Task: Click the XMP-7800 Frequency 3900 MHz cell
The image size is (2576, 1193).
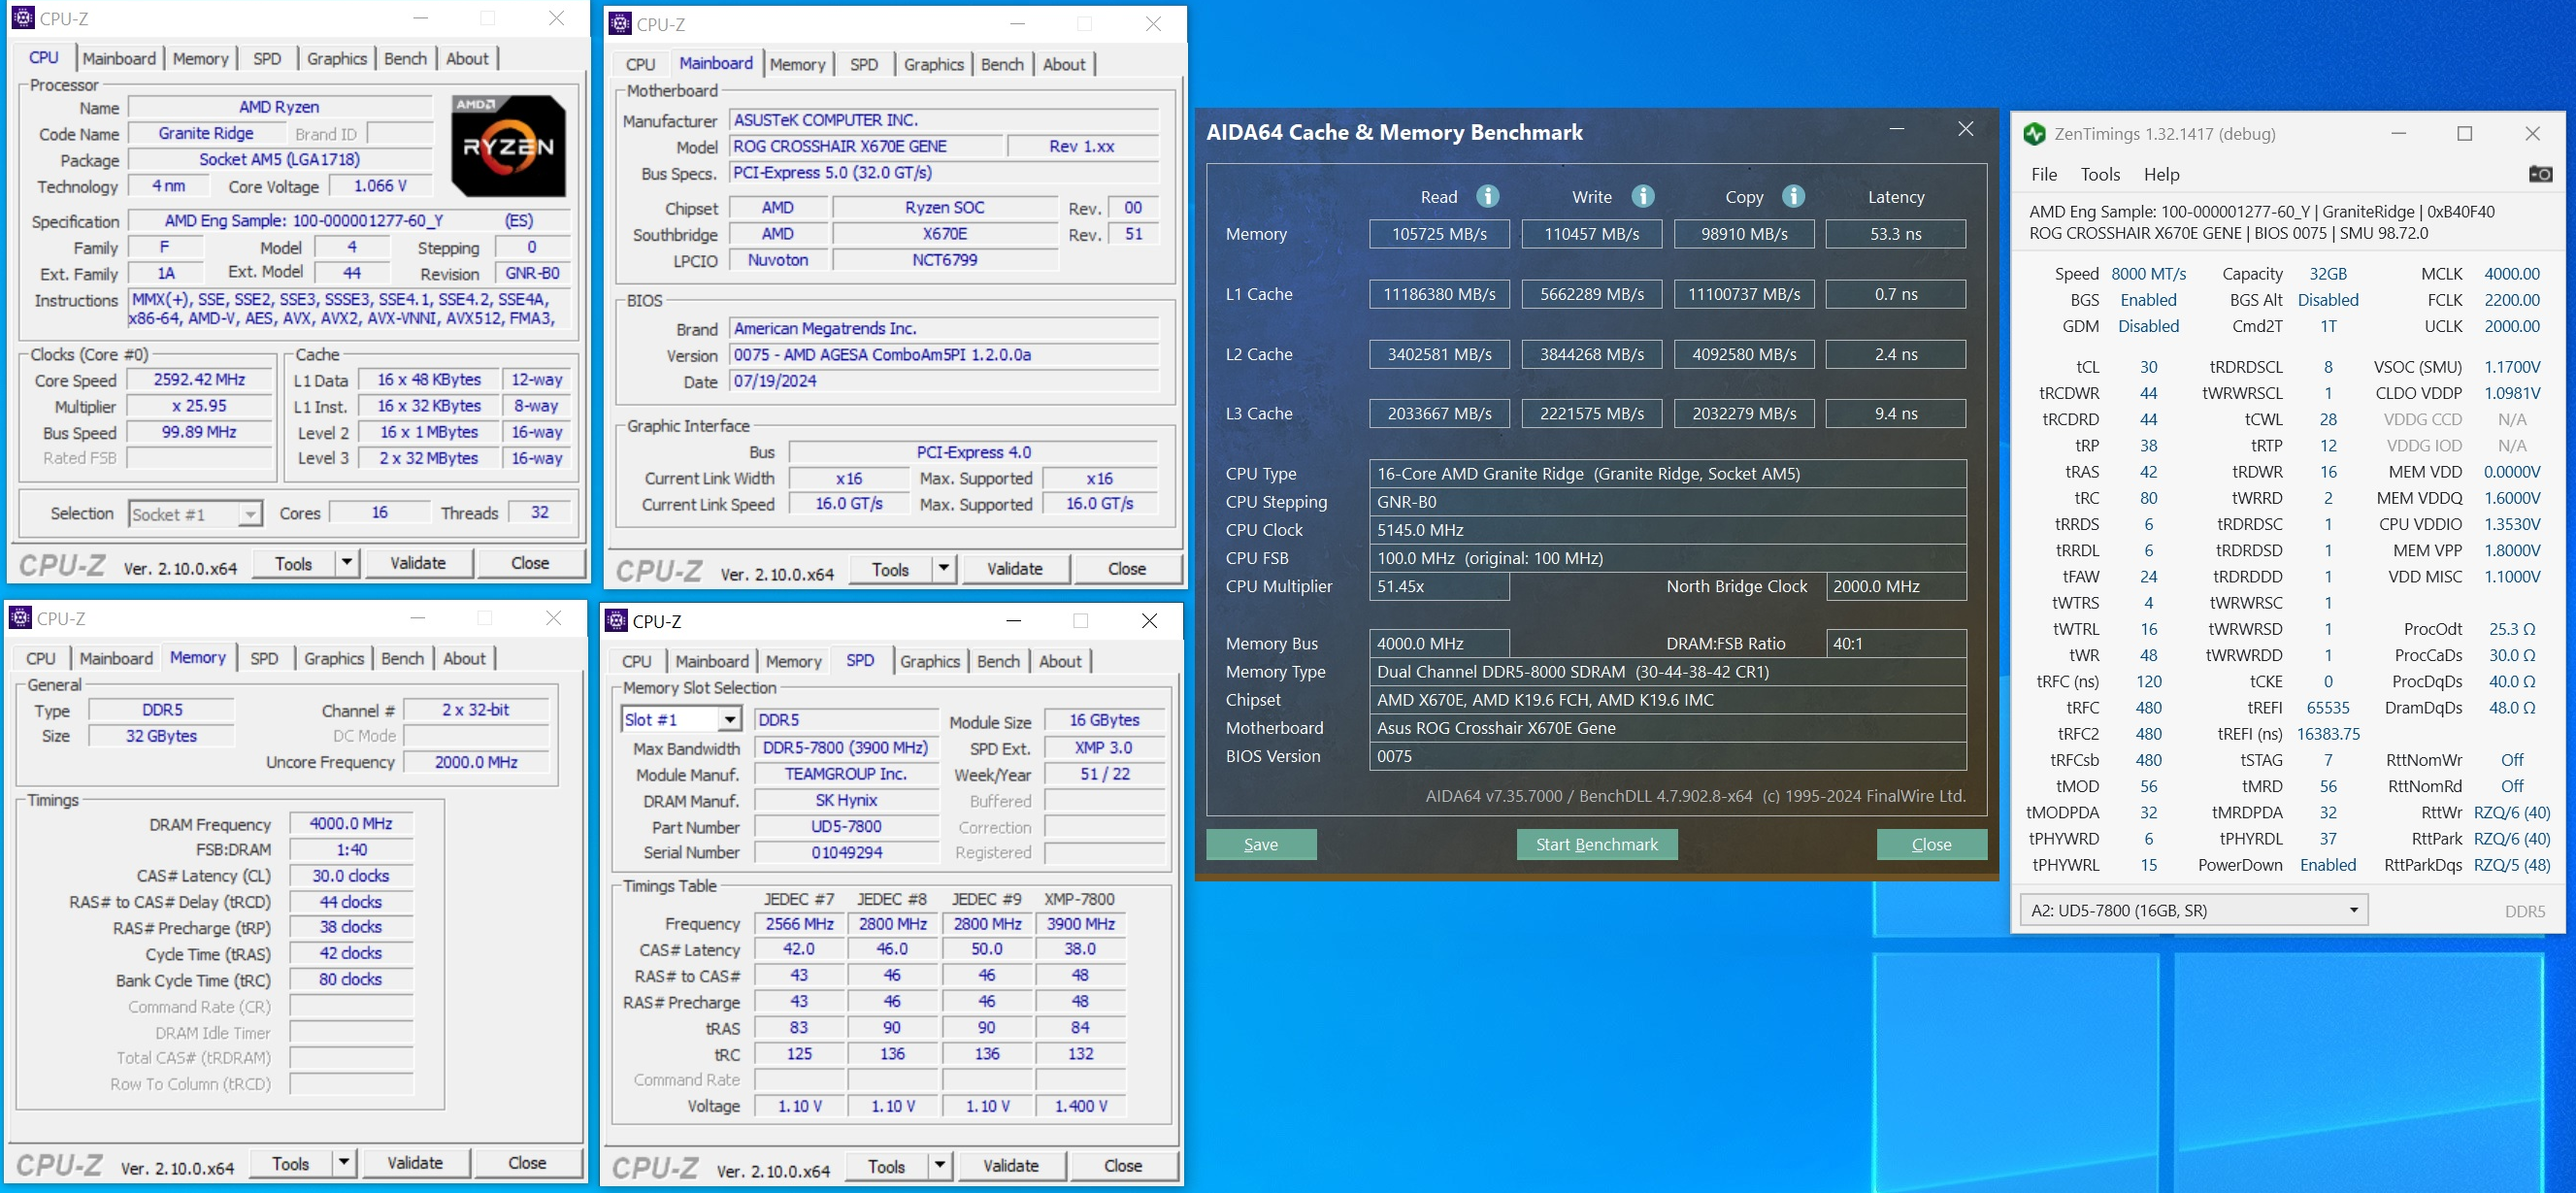Action: point(1080,923)
